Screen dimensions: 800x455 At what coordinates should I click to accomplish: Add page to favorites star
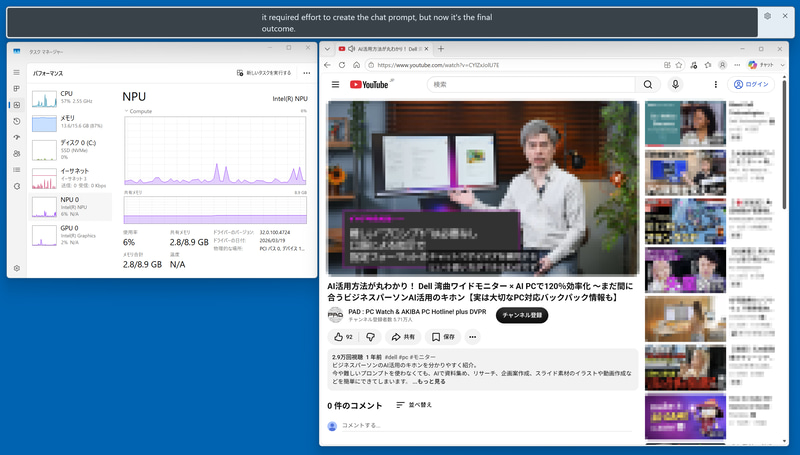[679, 65]
